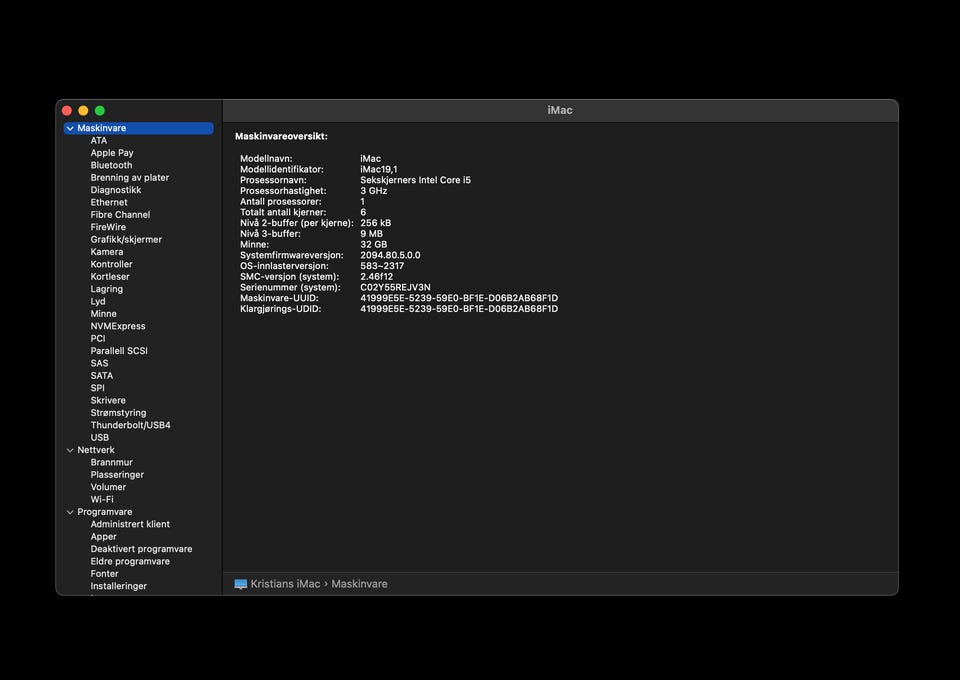Click Maskinvare in the path bar

tap(359, 584)
